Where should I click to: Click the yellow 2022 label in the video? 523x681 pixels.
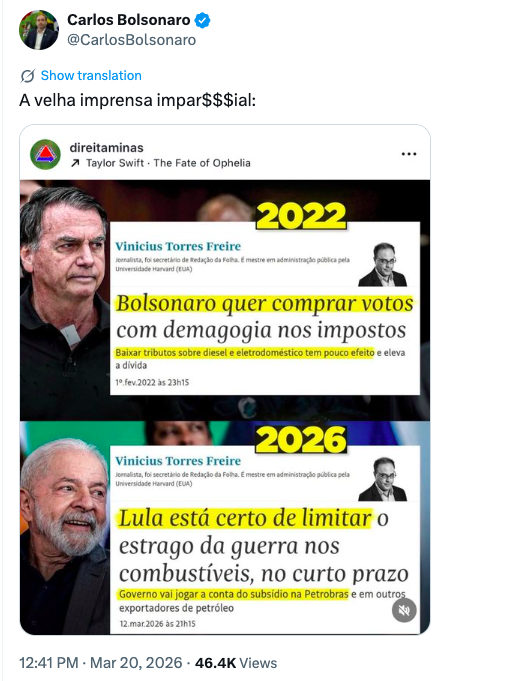[x=301, y=216]
